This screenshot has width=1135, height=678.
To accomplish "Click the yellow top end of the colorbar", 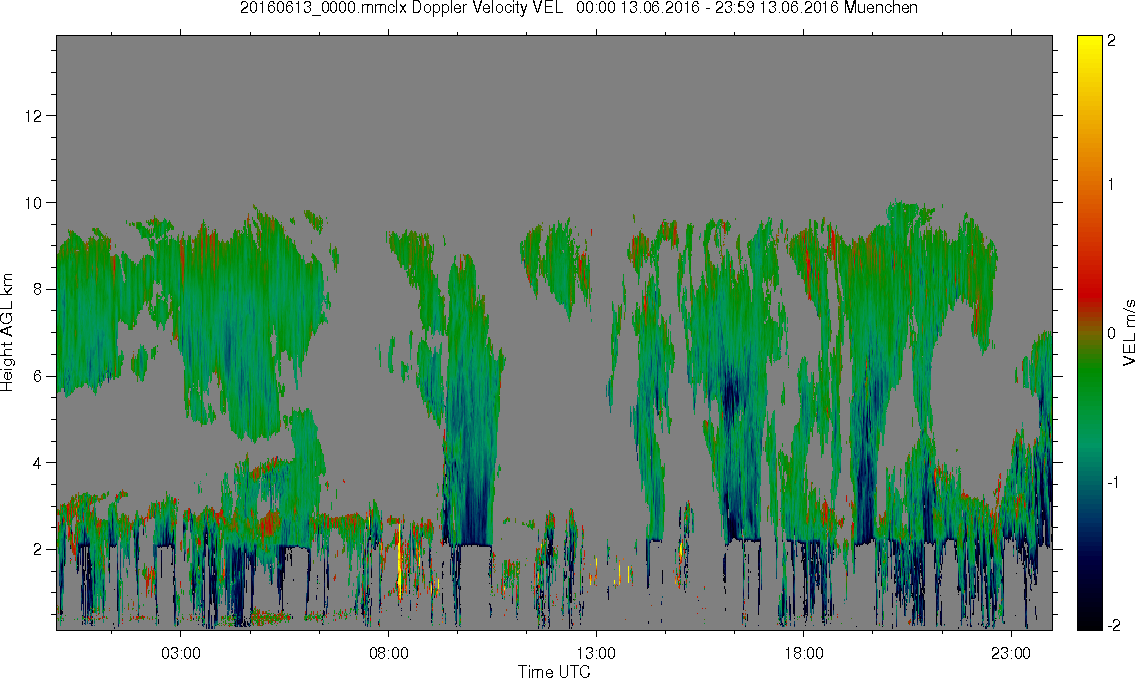I will pos(1089,47).
